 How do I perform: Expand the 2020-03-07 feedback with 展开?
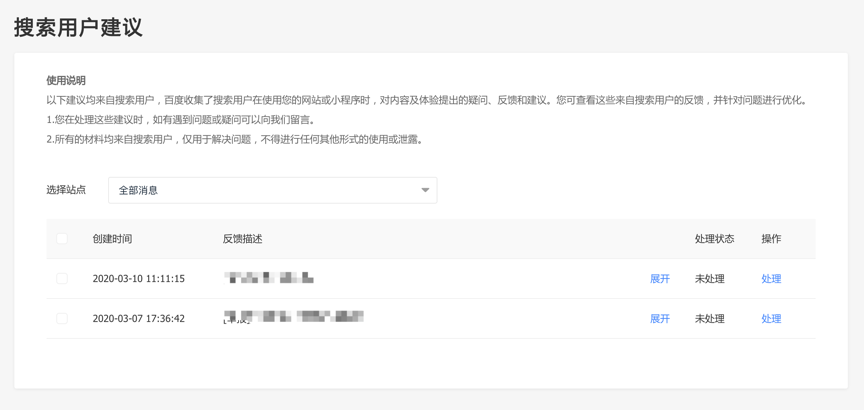(x=660, y=319)
